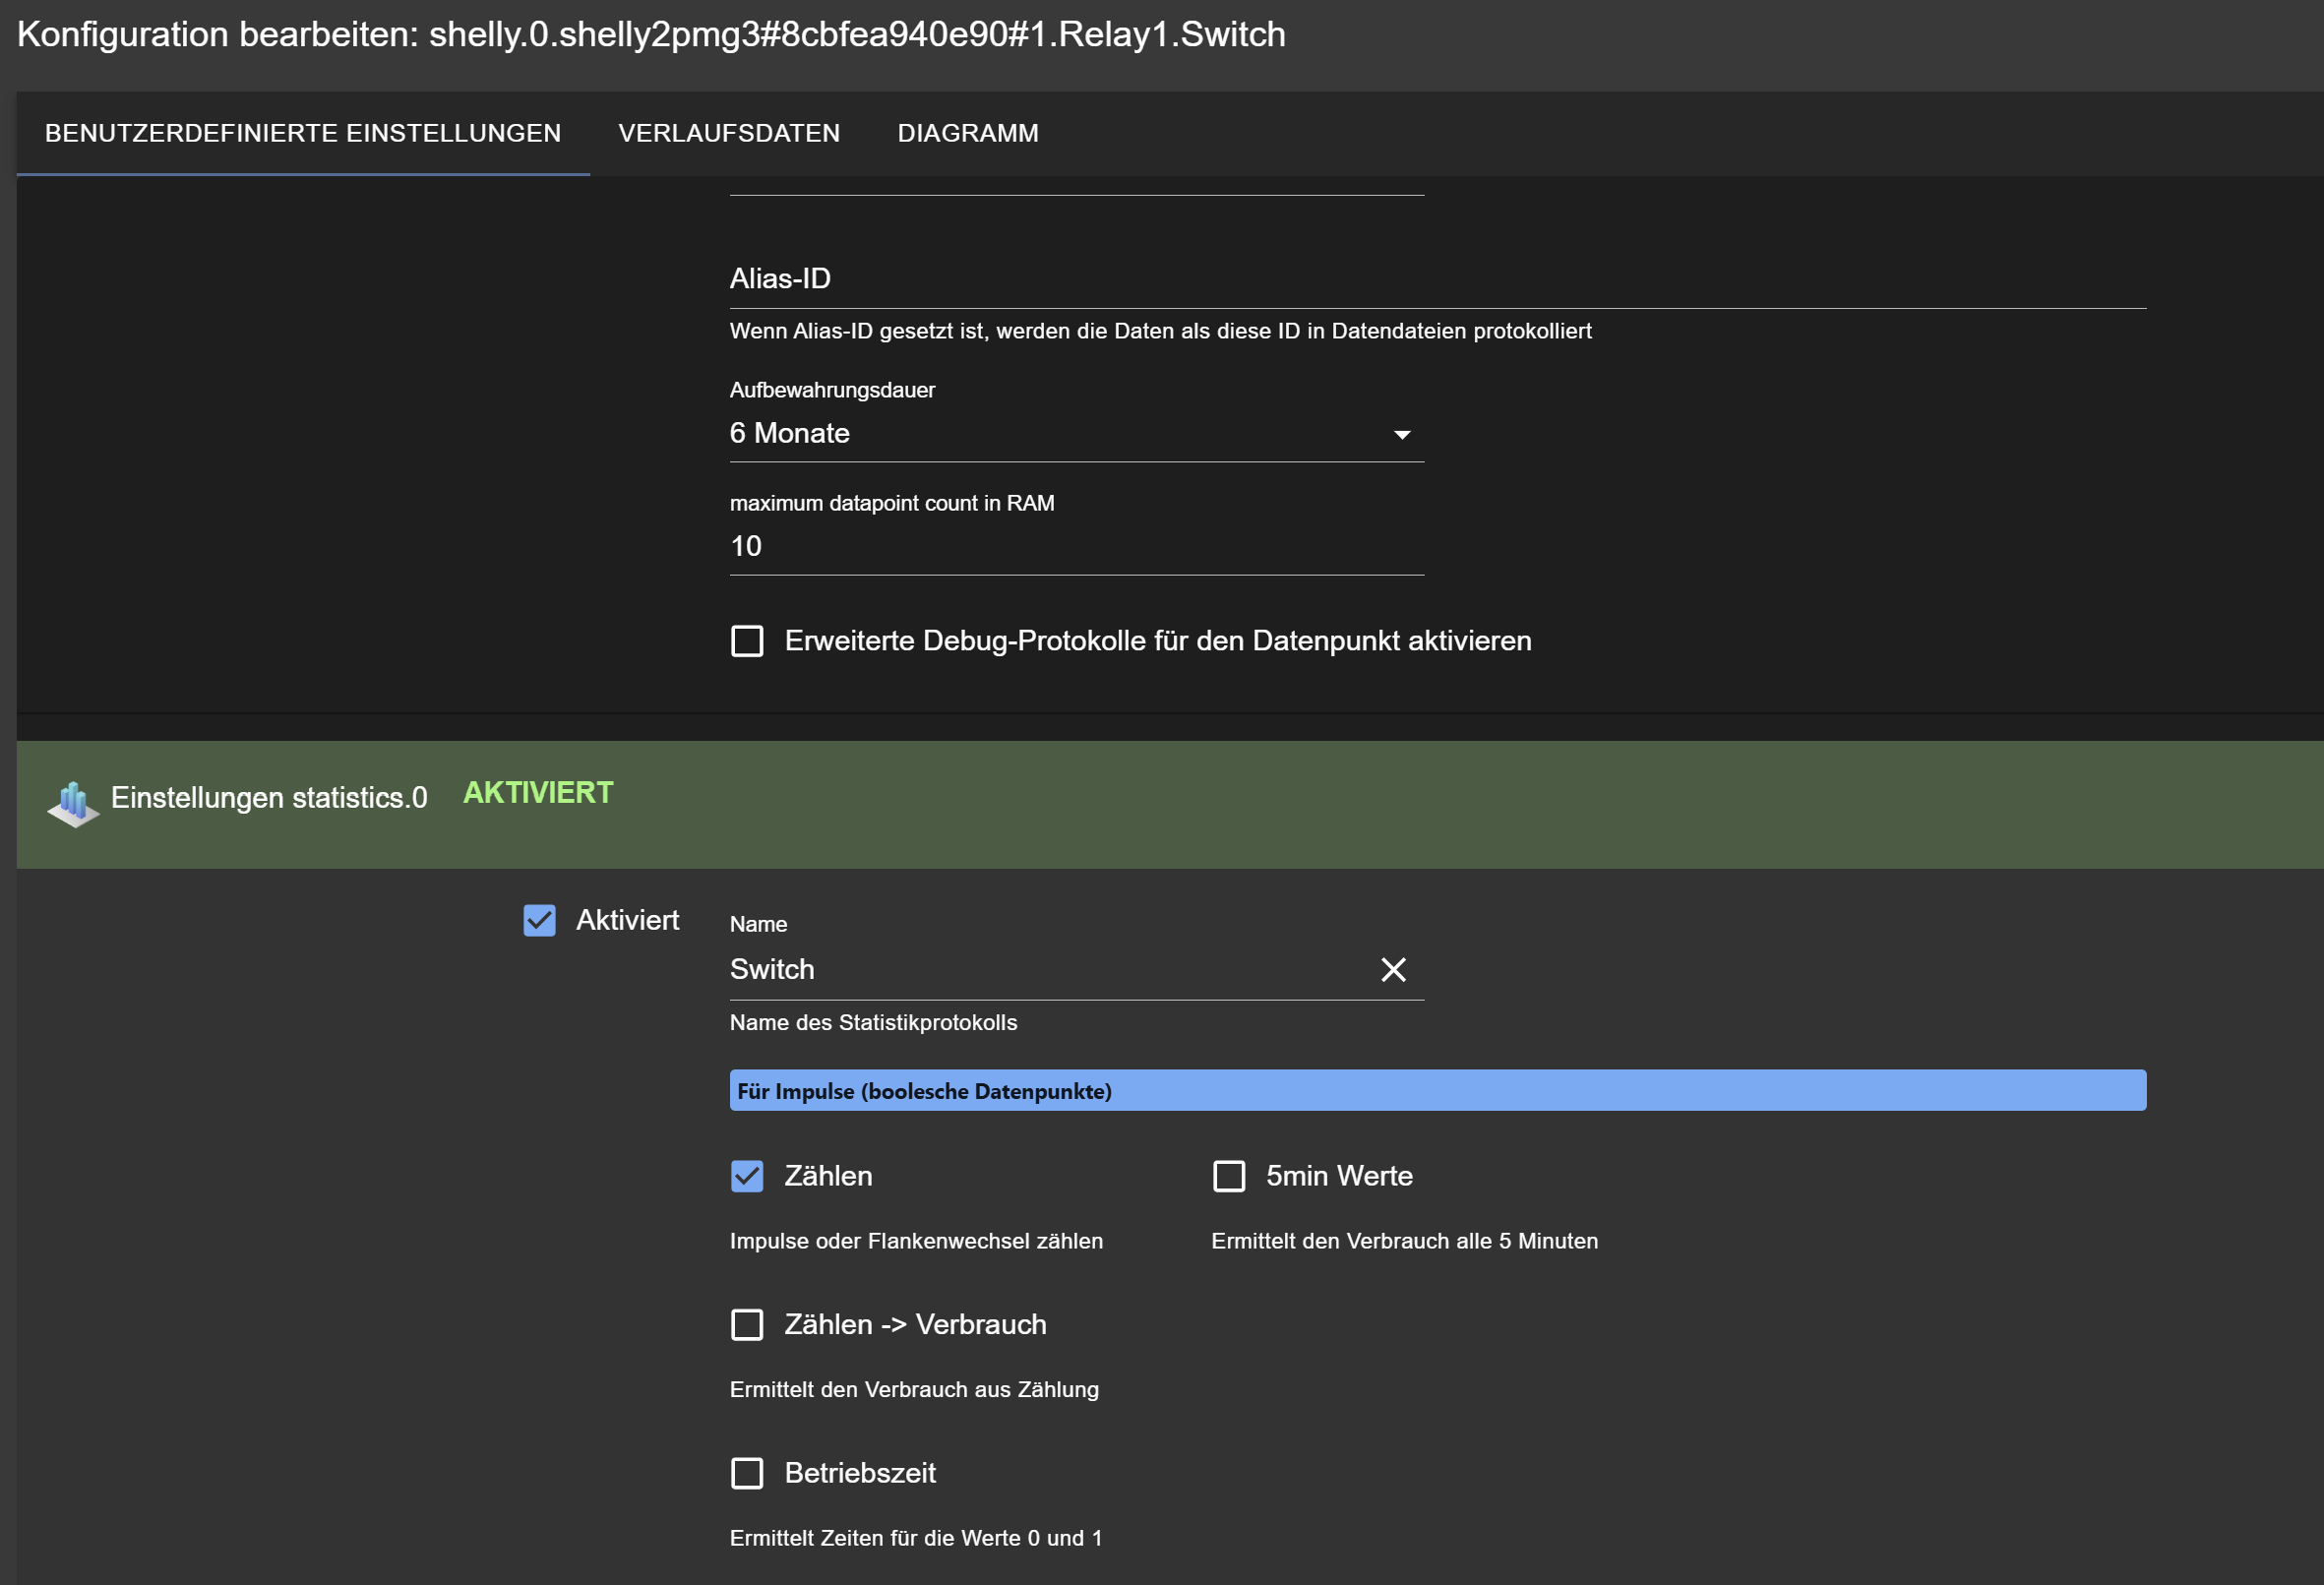
Task: Click the Switch name input field
Action: coord(1040,969)
